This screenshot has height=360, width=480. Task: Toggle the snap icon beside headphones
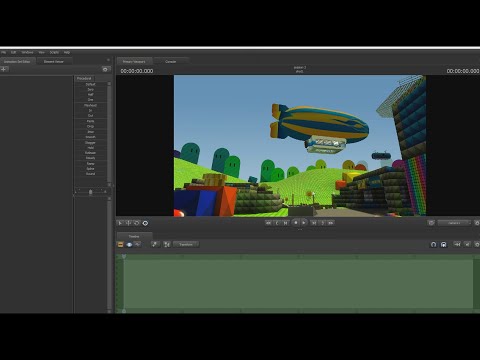pyautogui.click(x=444, y=245)
